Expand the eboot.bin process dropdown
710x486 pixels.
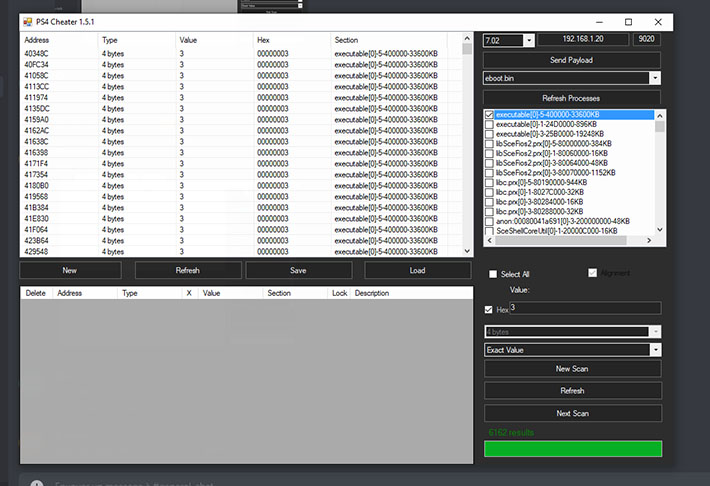[x=655, y=78]
